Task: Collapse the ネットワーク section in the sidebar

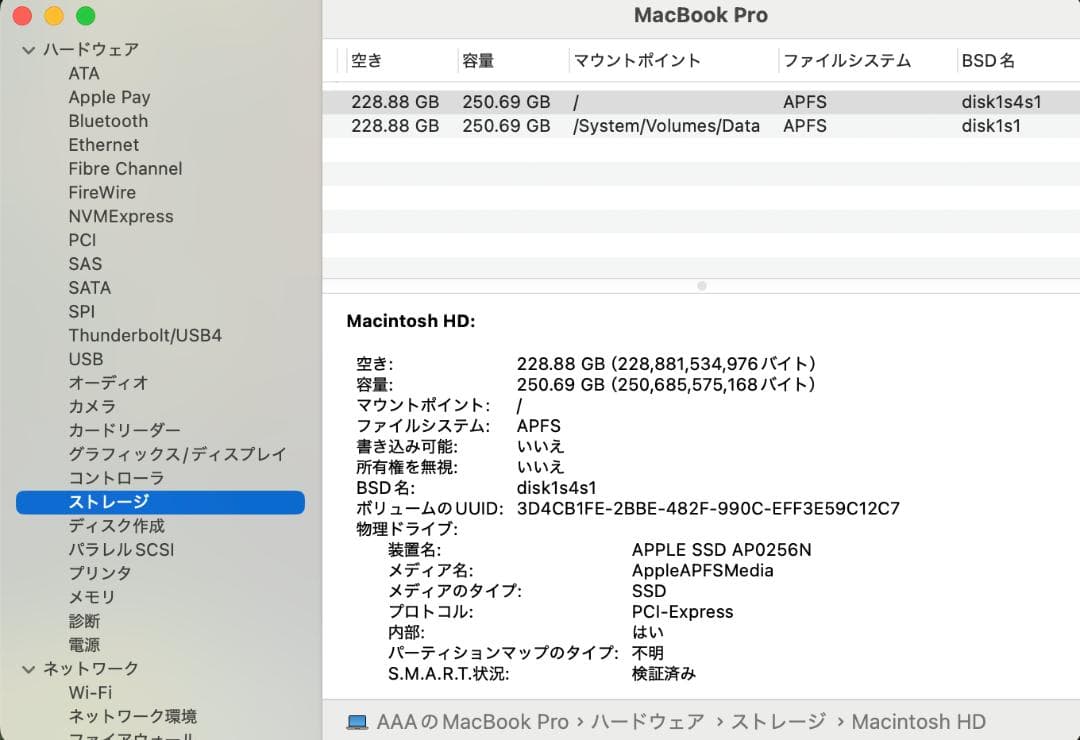Action: [27, 668]
